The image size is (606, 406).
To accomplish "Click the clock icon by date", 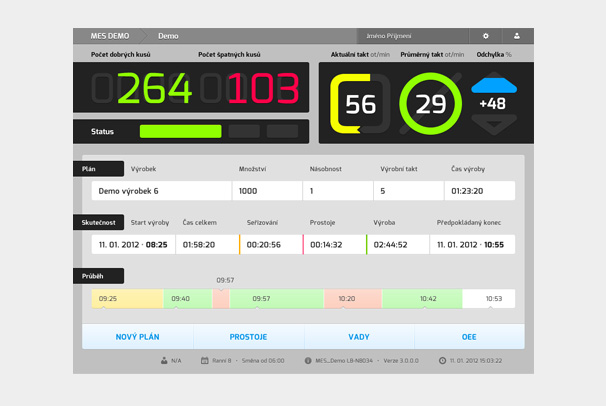I will [442, 360].
